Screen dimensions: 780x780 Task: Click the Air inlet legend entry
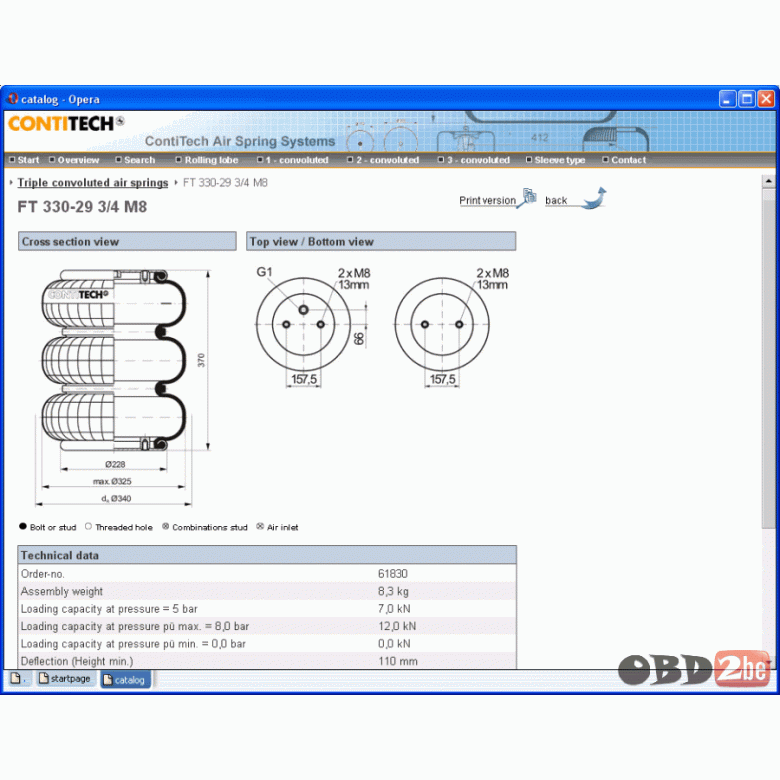point(278,527)
